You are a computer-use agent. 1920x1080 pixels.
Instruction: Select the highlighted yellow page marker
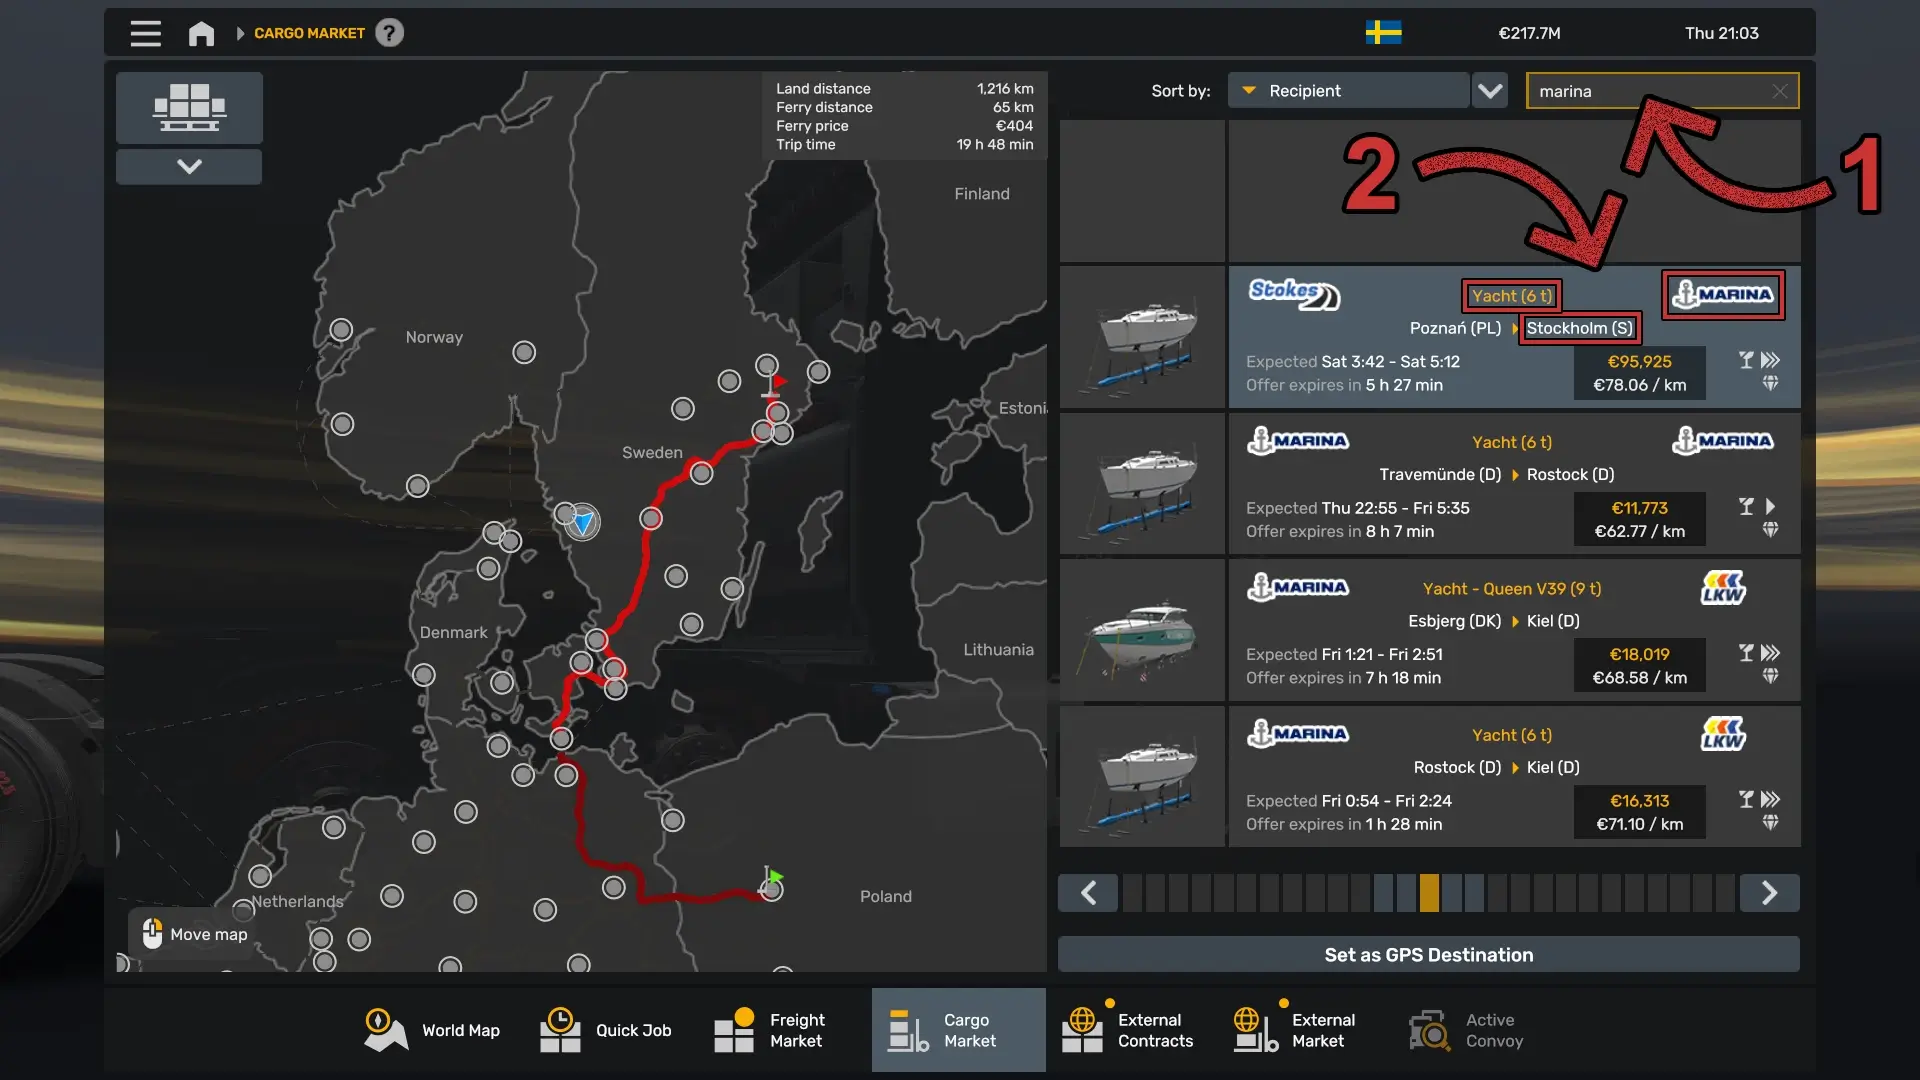(x=1429, y=892)
